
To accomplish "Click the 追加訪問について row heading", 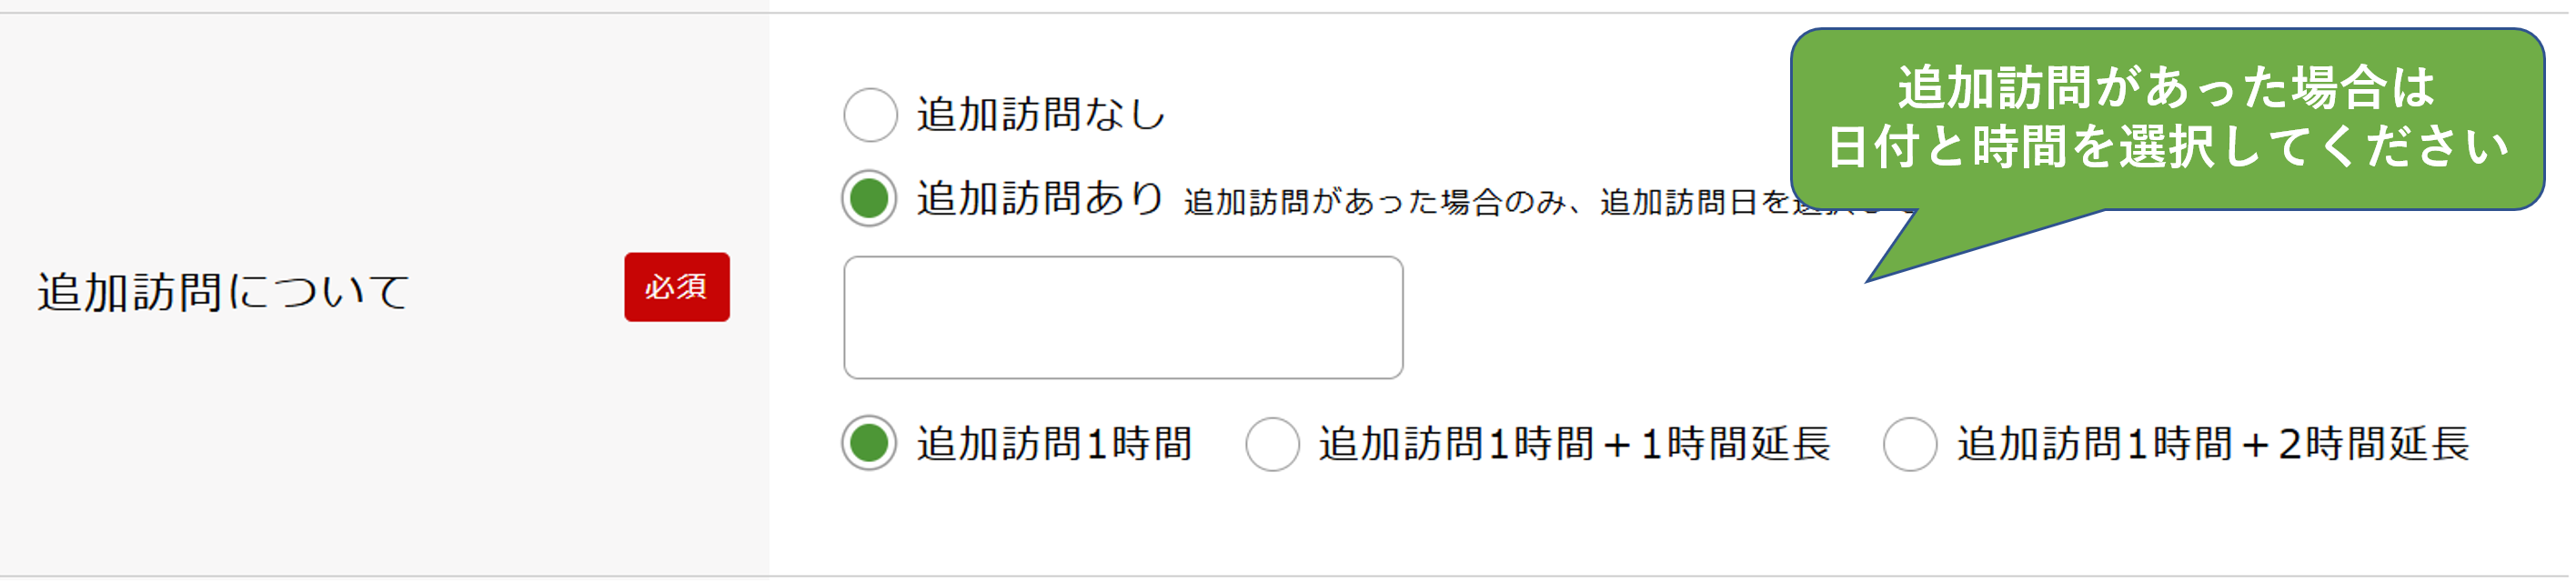I will pyautogui.click(x=224, y=292).
